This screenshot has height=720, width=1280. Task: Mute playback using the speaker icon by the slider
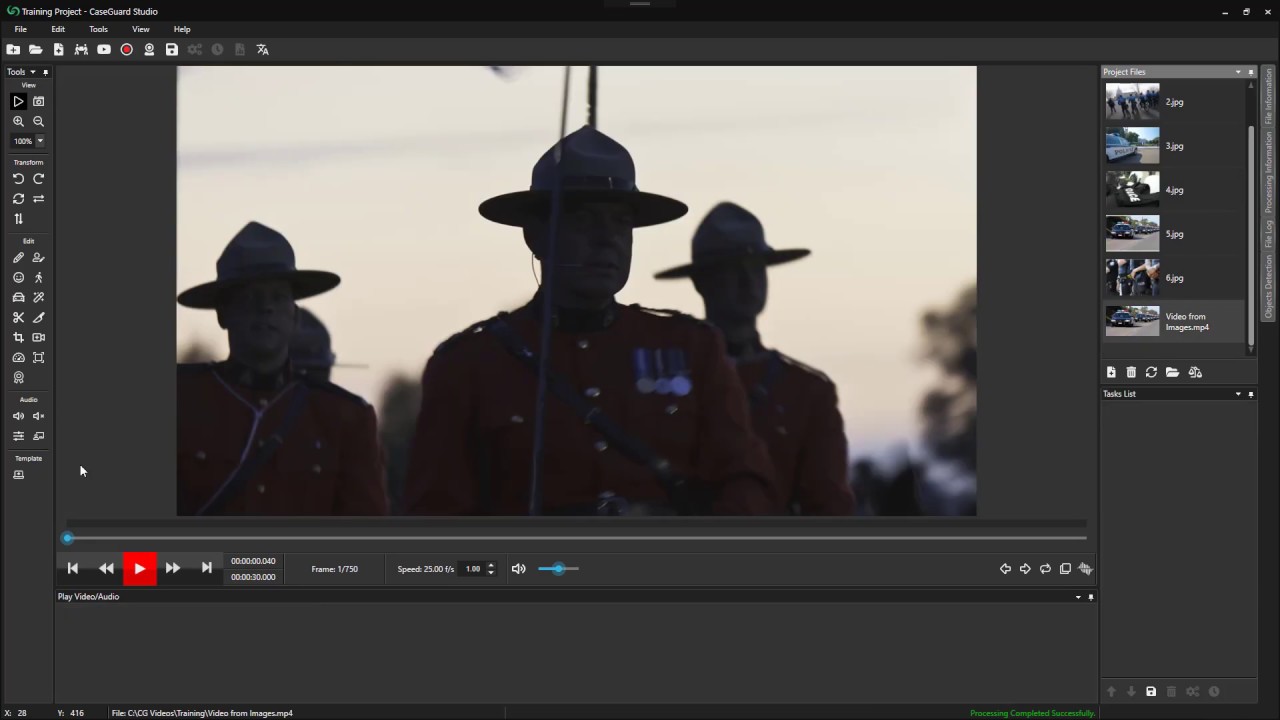(519, 569)
